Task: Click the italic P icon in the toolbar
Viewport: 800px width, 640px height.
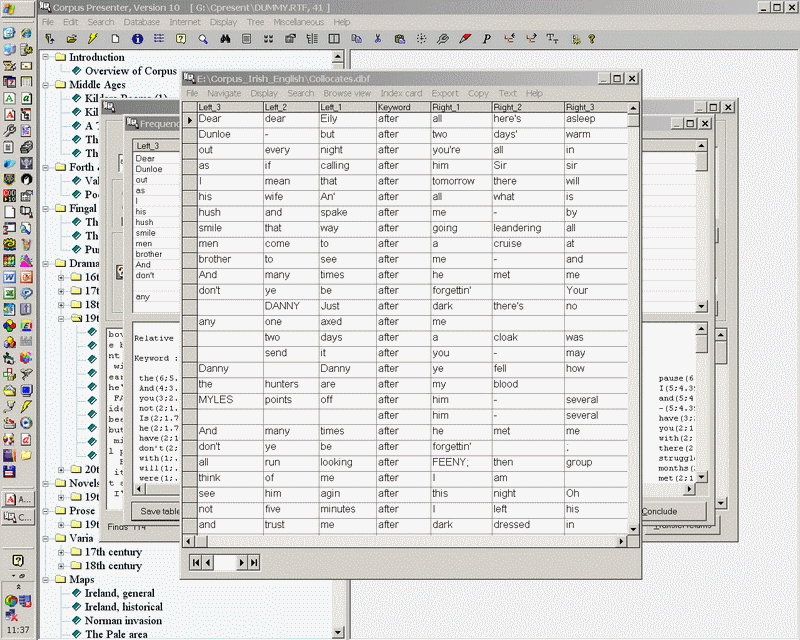Action: coord(487,39)
